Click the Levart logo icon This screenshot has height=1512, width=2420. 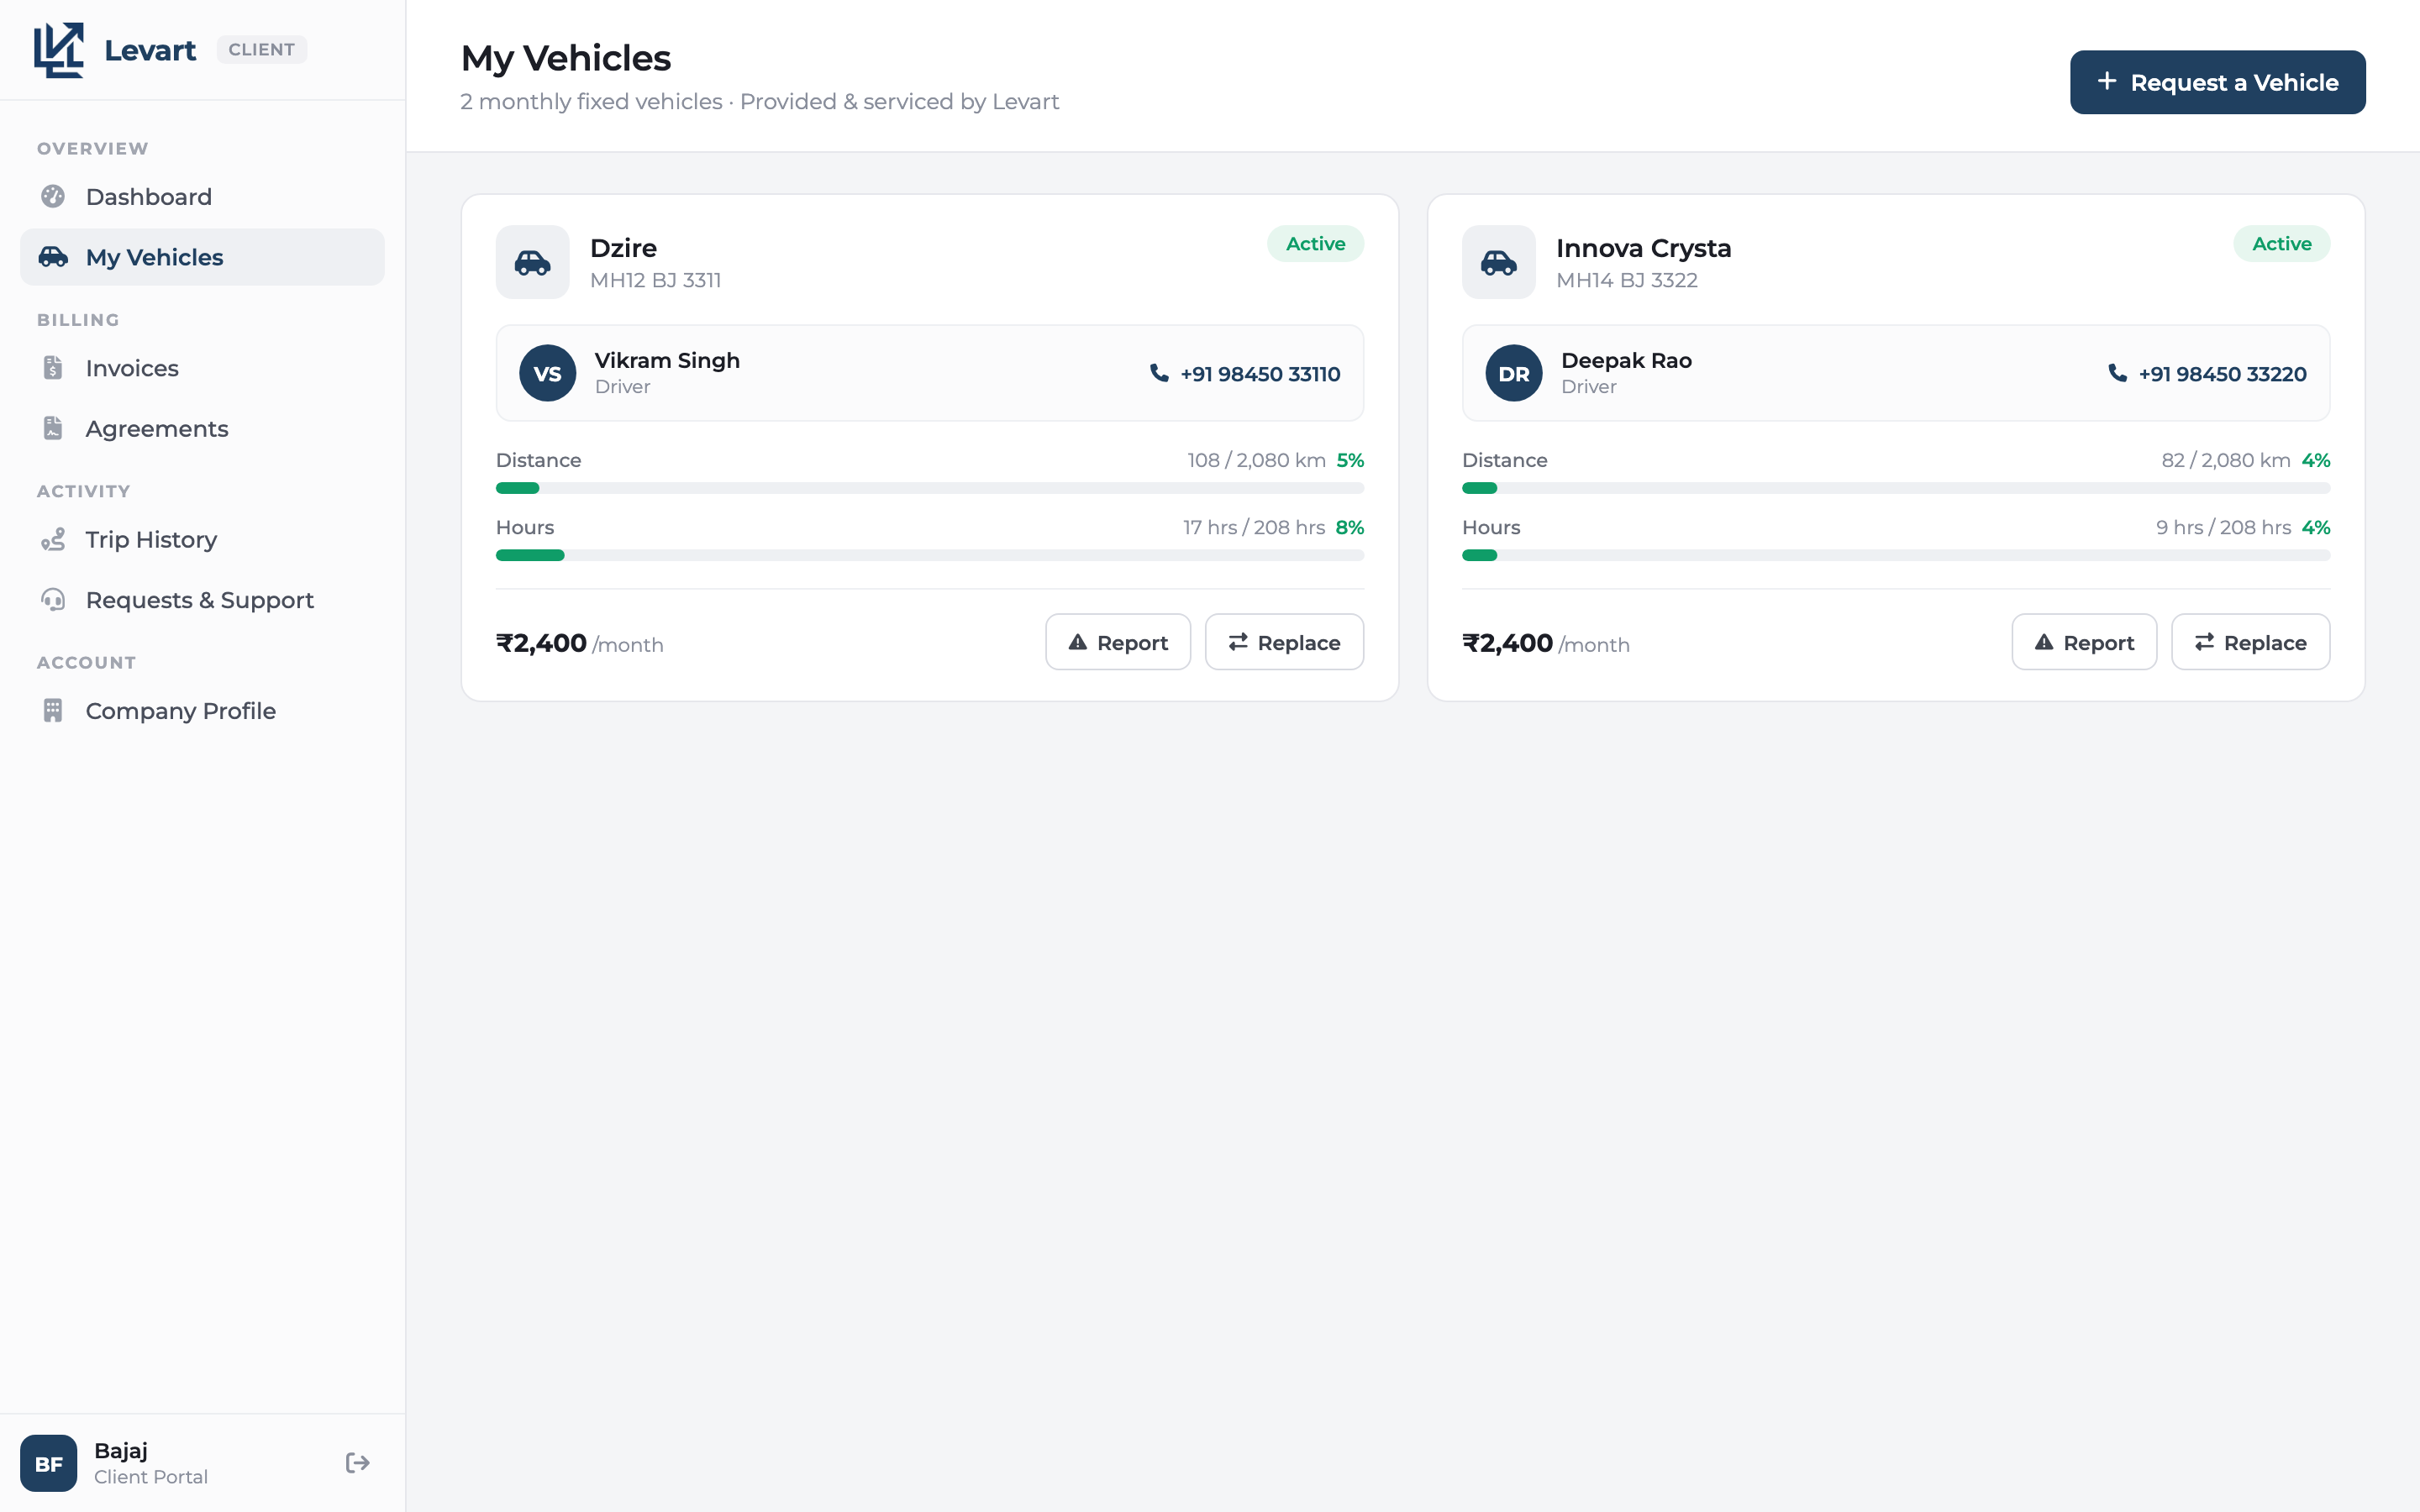click(59, 50)
